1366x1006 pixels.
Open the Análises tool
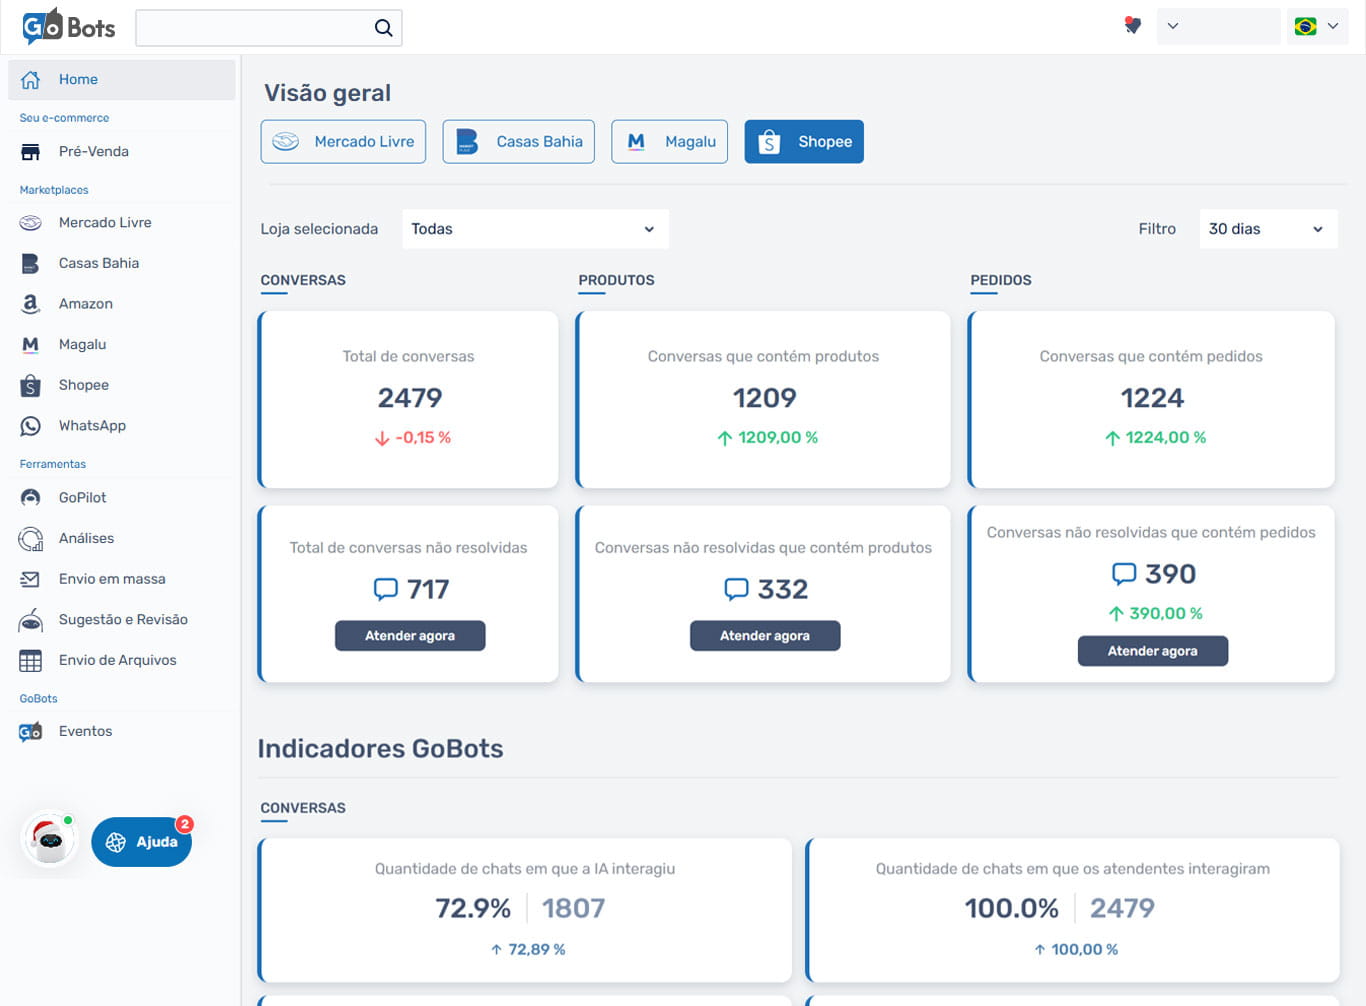coord(87,538)
